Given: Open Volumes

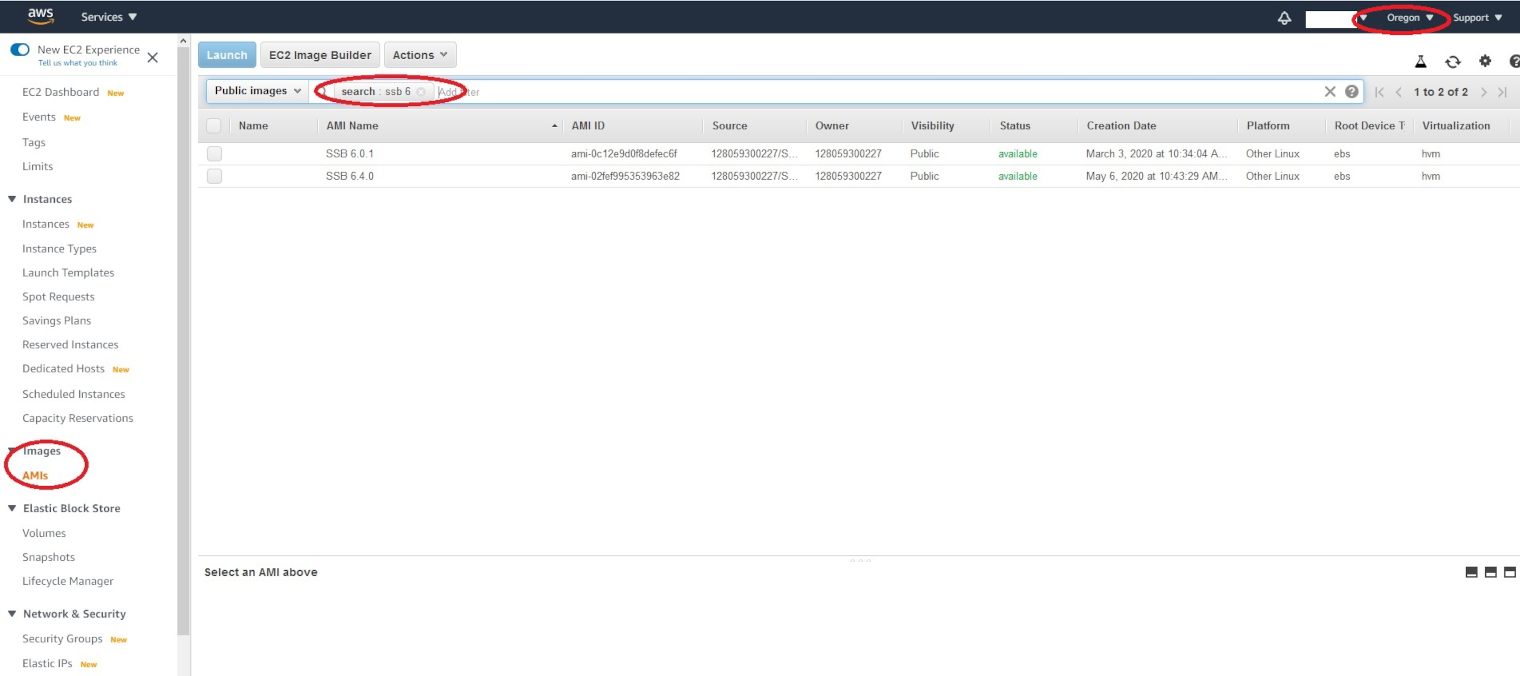Looking at the screenshot, I should click(x=44, y=533).
